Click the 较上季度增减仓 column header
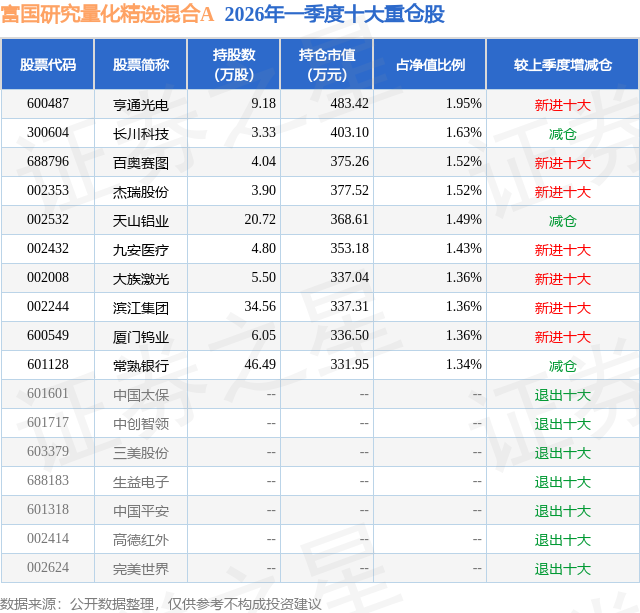Viewport: 640px width, 613px height. [x=562, y=64]
